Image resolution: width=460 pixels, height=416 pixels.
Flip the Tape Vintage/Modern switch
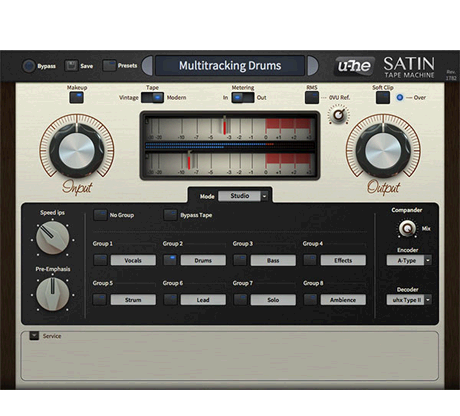click(152, 98)
